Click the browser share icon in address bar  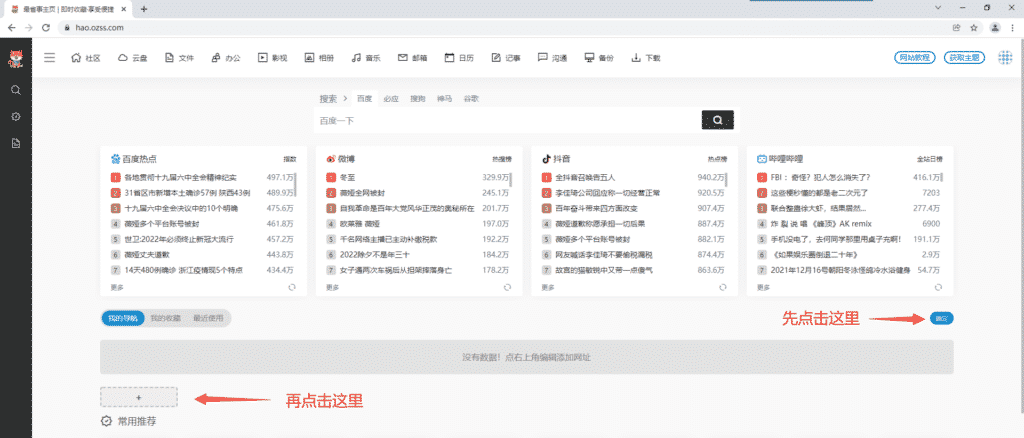pyautogui.click(x=957, y=28)
